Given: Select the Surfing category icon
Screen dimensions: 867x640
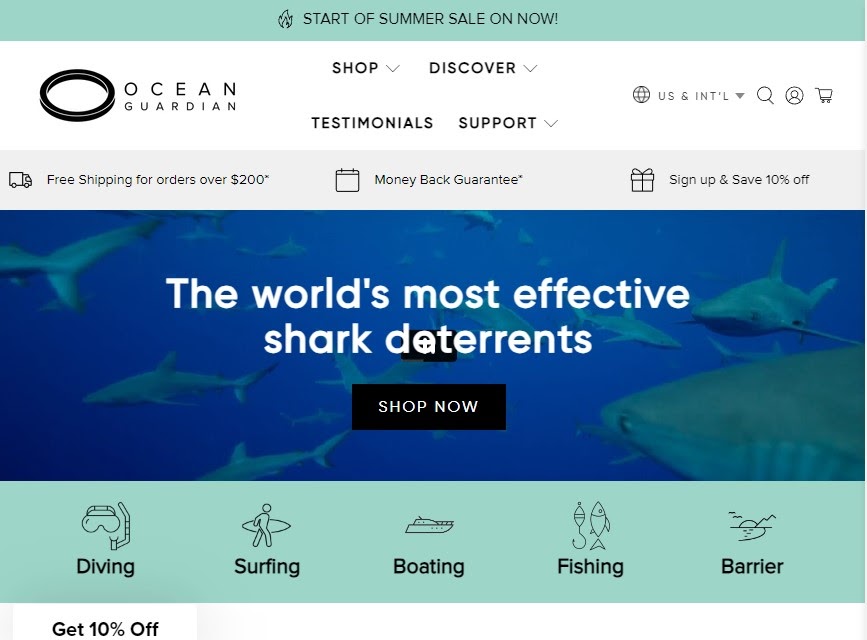Looking at the screenshot, I should click(267, 525).
